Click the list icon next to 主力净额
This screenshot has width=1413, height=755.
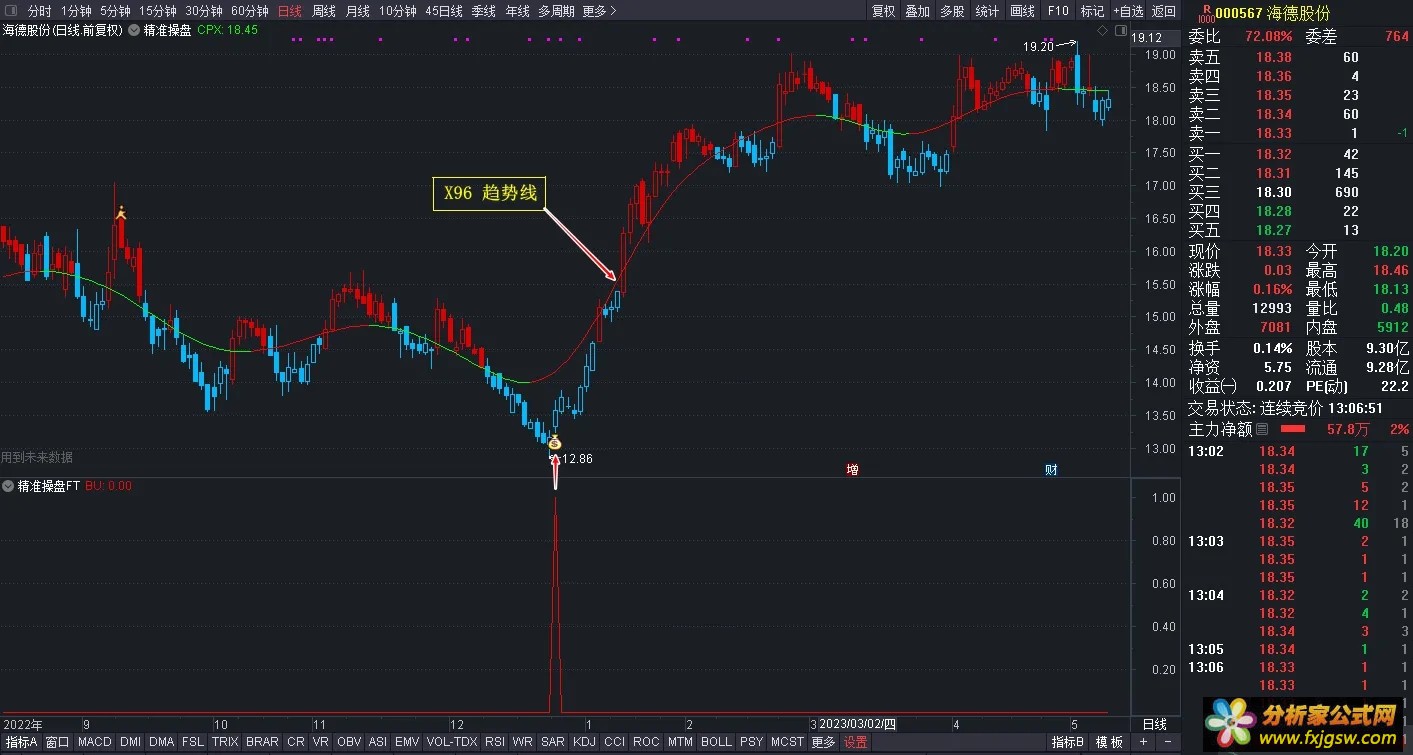coord(1261,429)
